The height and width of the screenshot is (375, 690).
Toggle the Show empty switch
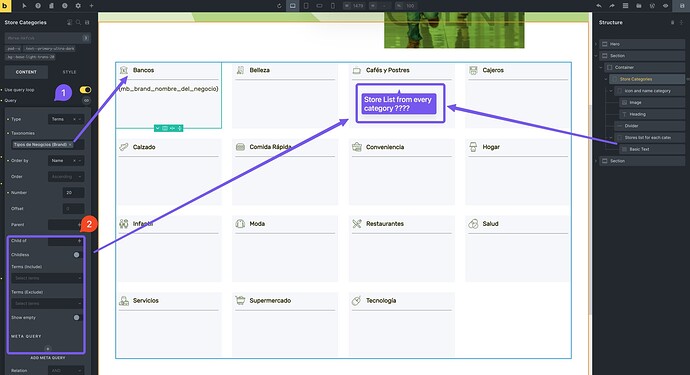coord(77,318)
